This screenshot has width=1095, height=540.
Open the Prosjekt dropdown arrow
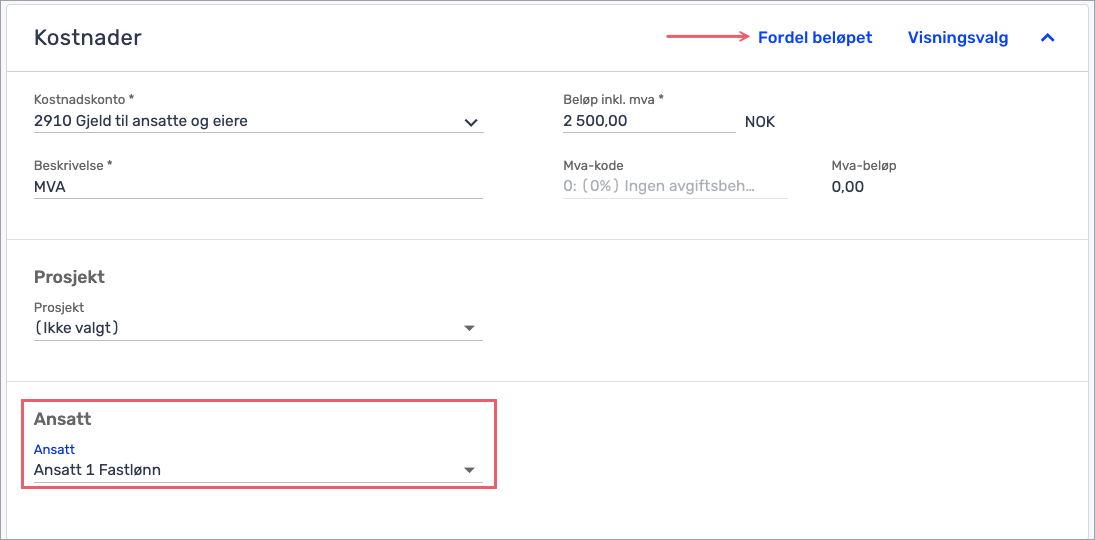469,328
